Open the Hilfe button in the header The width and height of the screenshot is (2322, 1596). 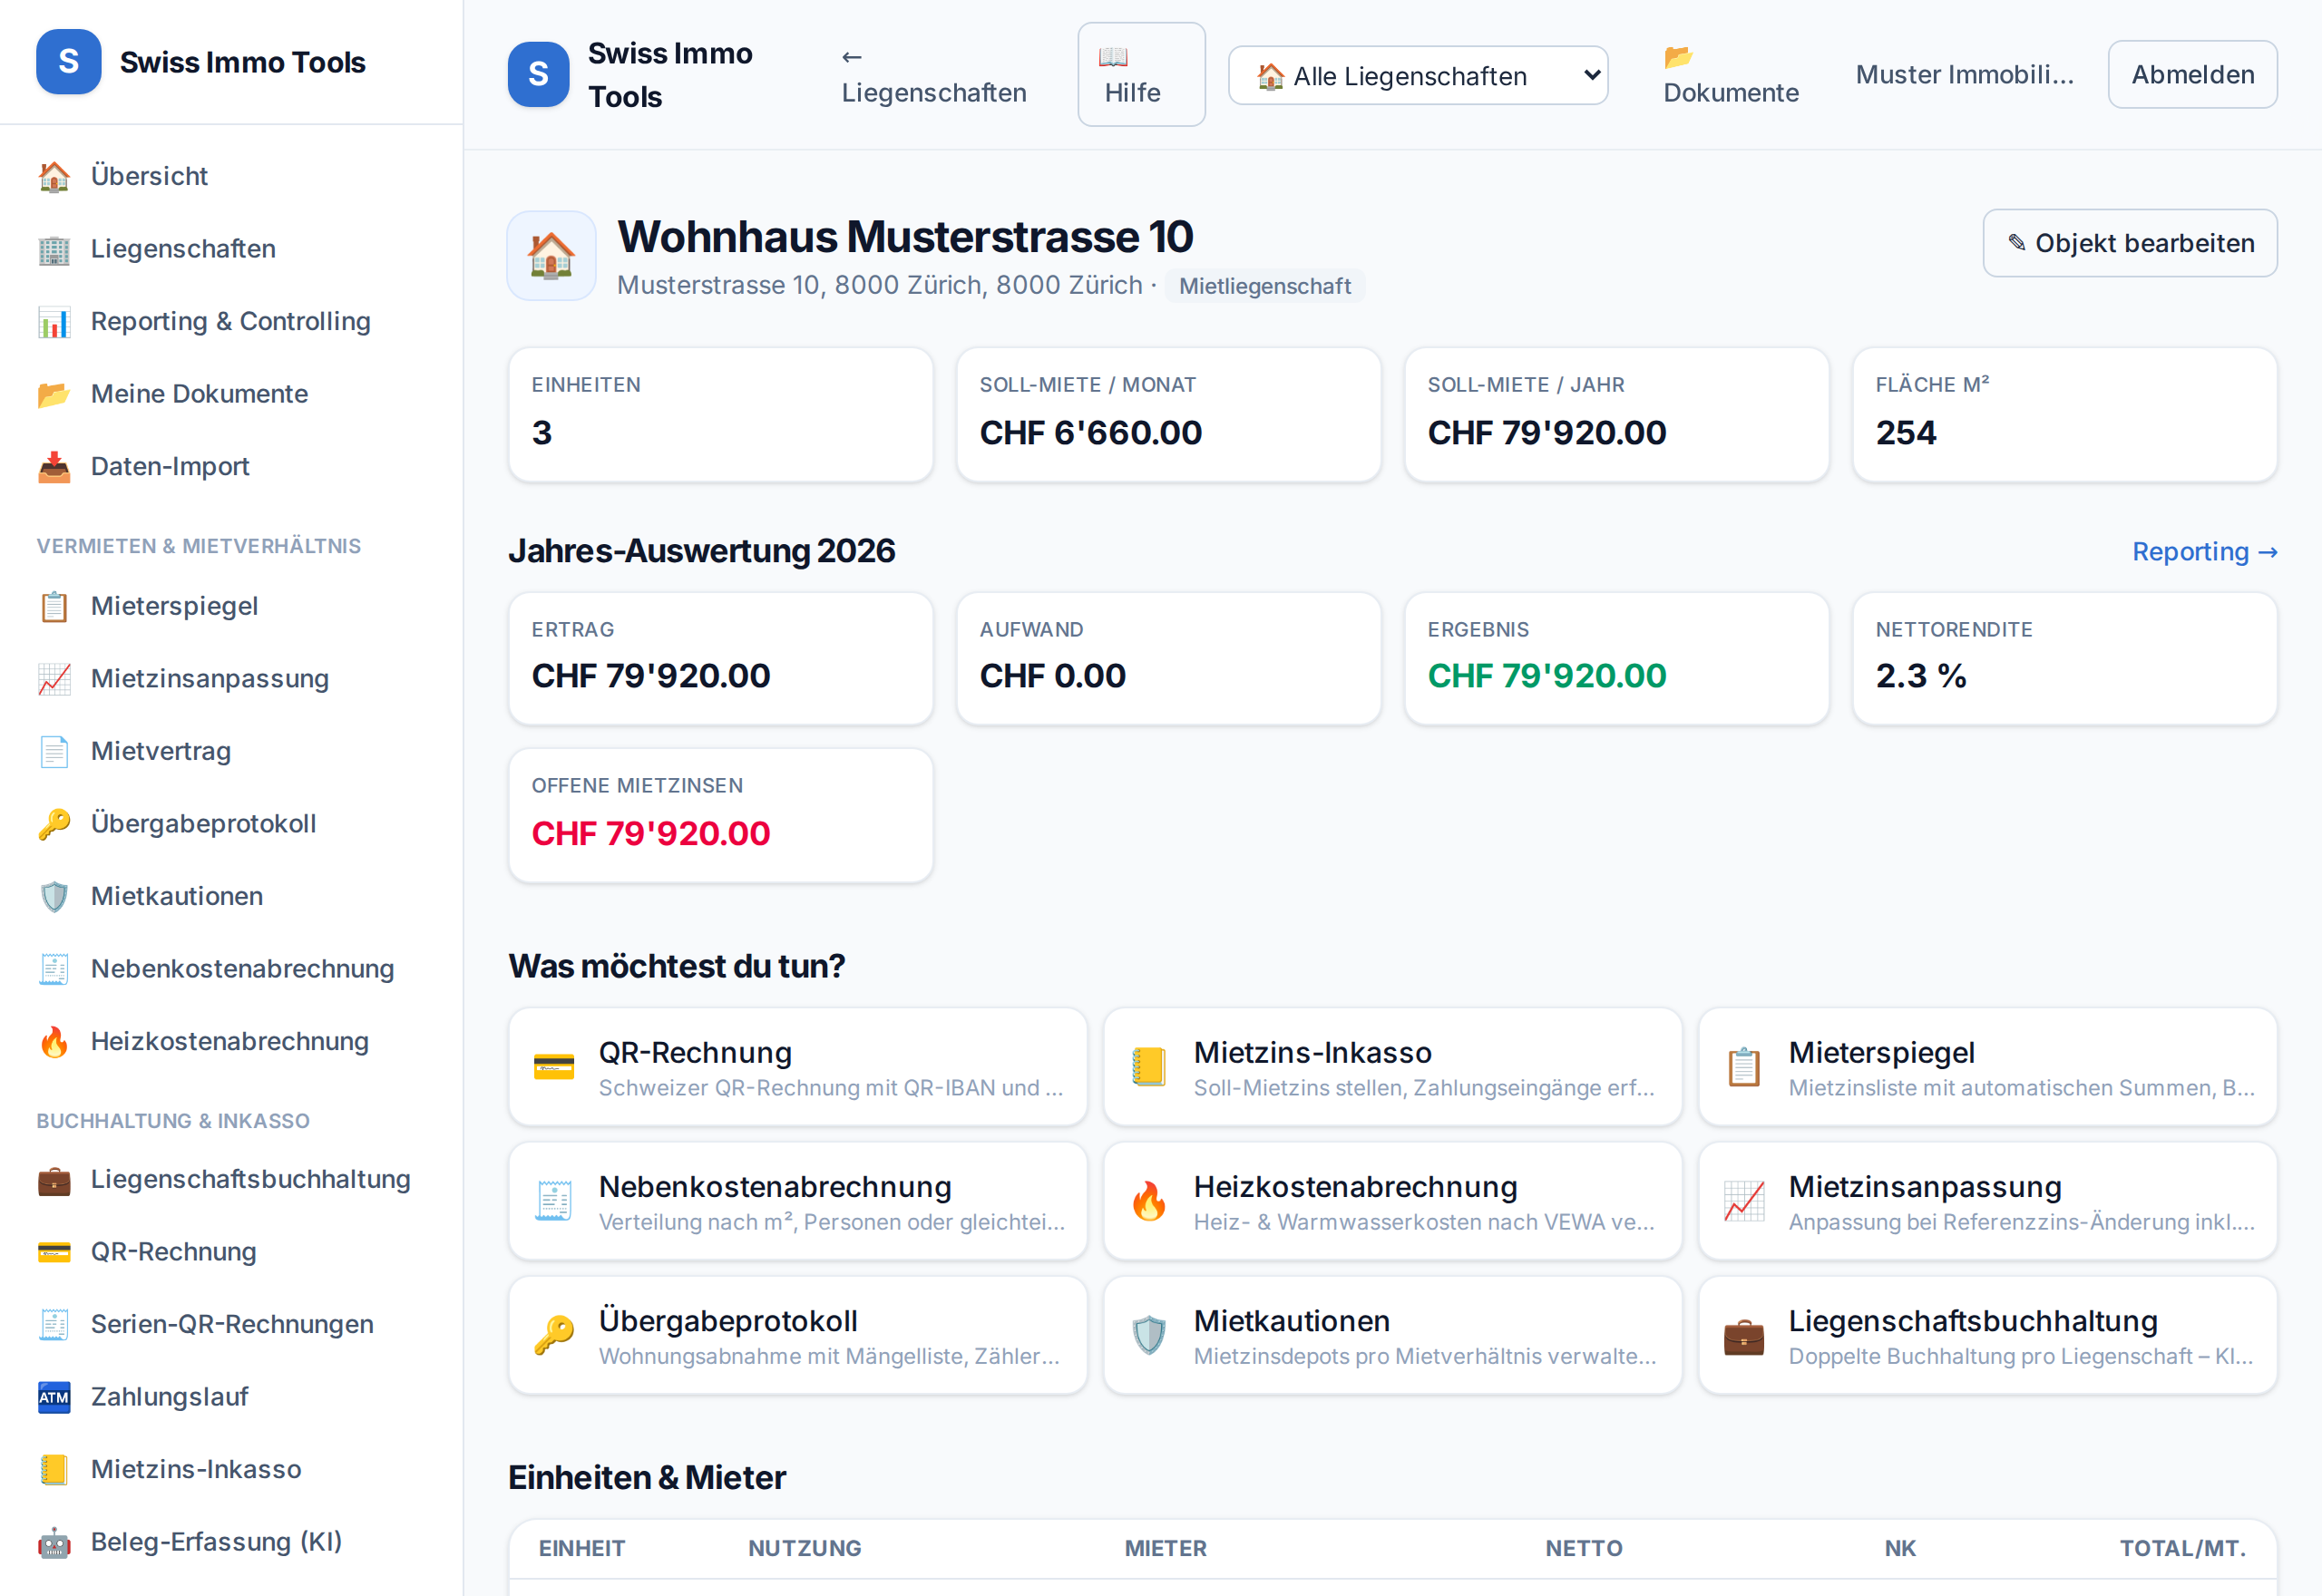[1141, 74]
